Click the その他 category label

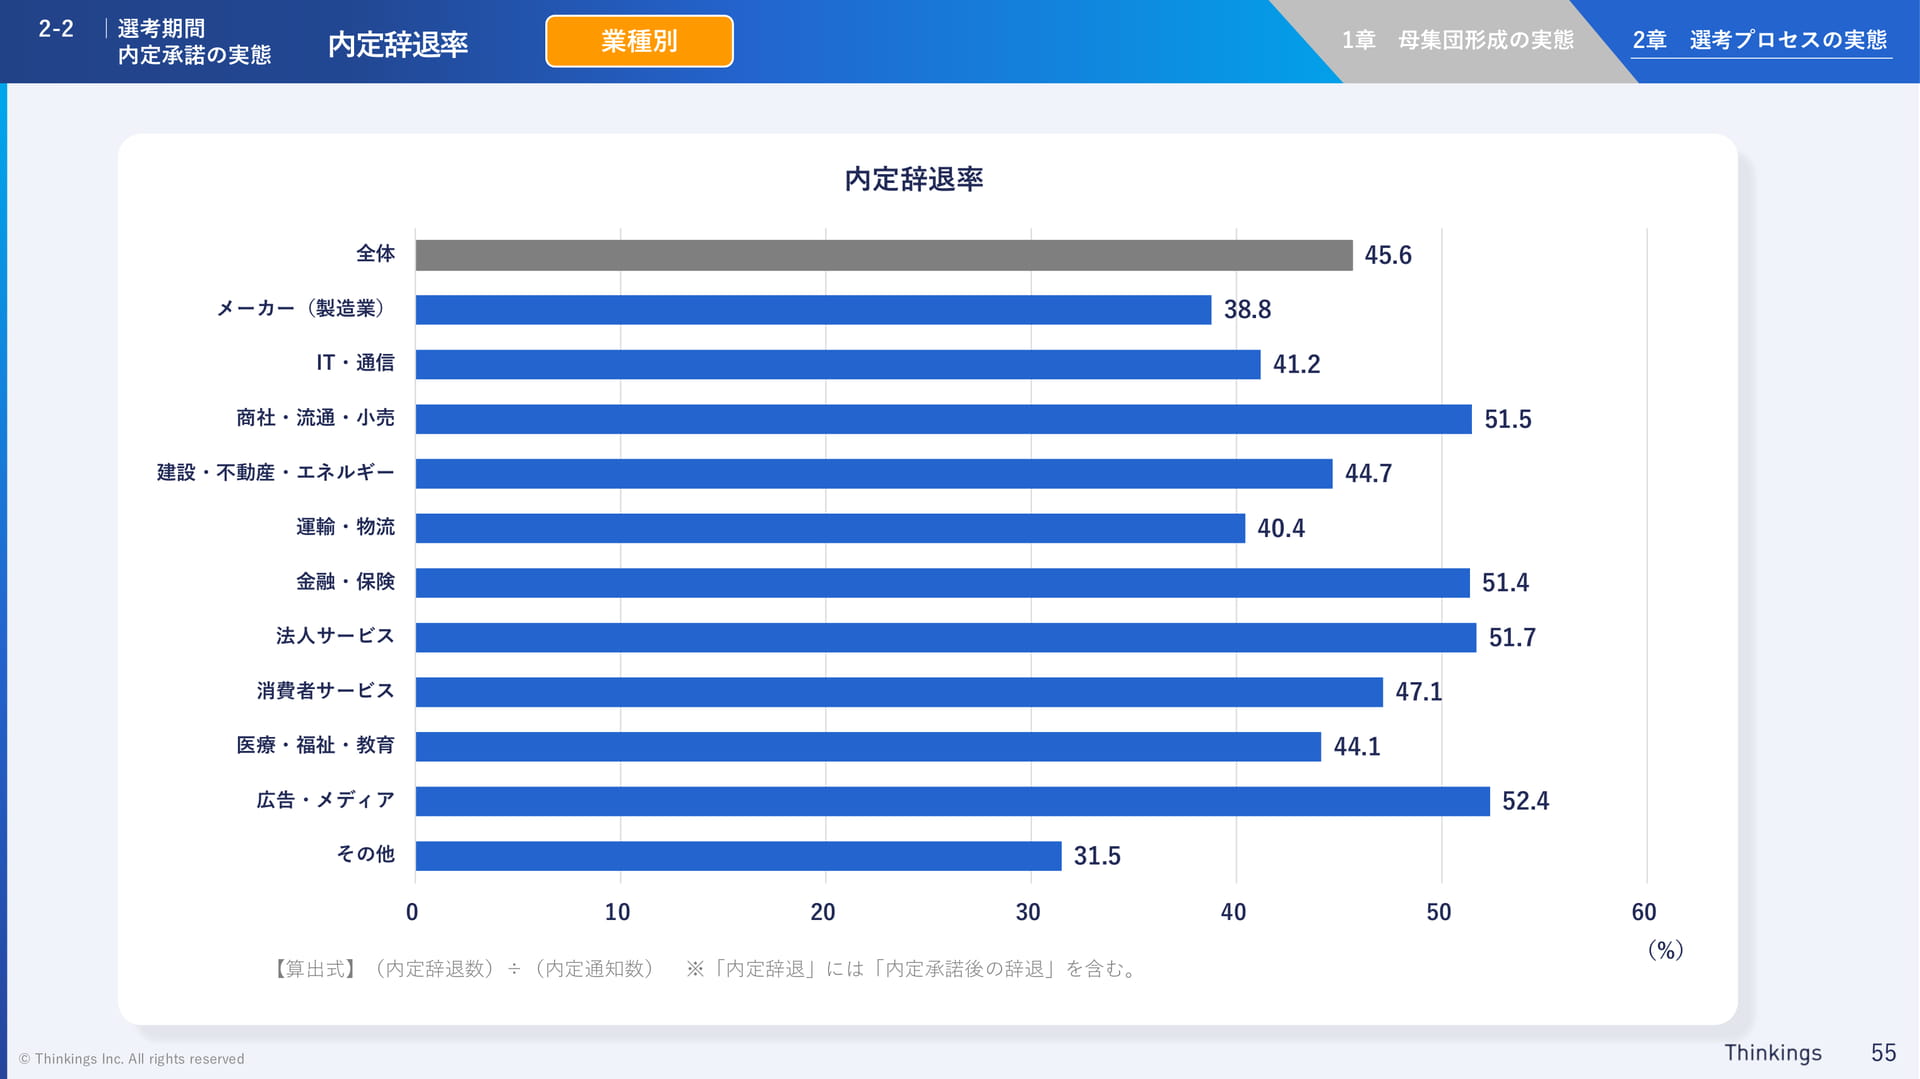(x=366, y=854)
